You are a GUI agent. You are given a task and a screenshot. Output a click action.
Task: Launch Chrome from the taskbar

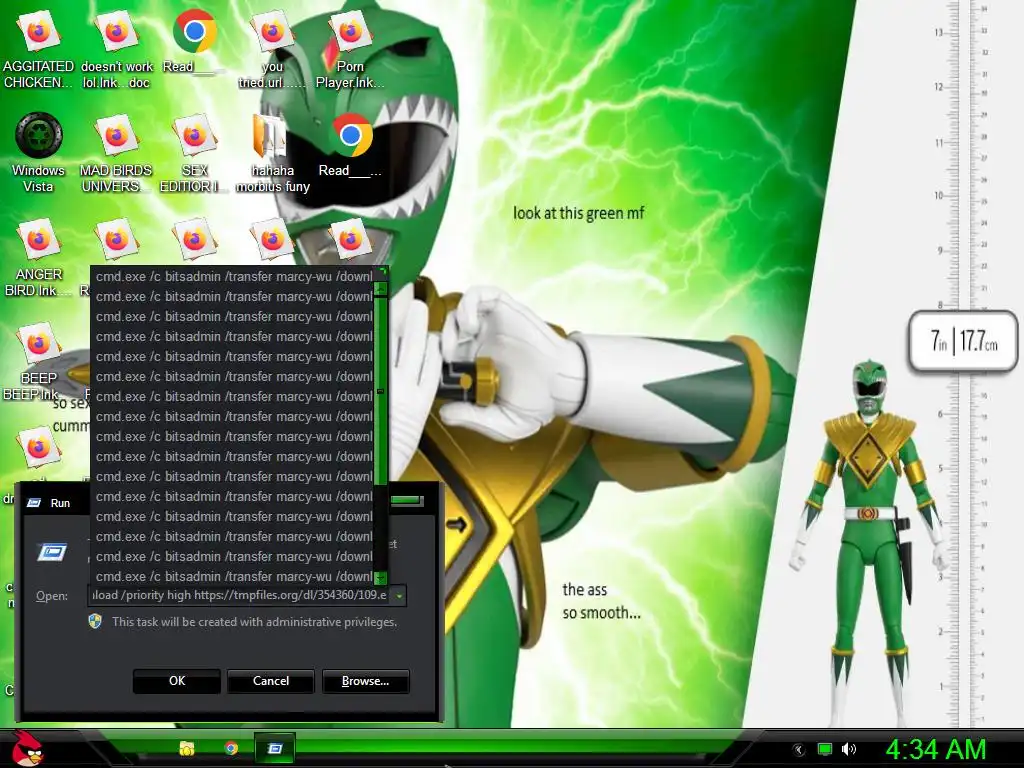pyautogui.click(x=231, y=748)
